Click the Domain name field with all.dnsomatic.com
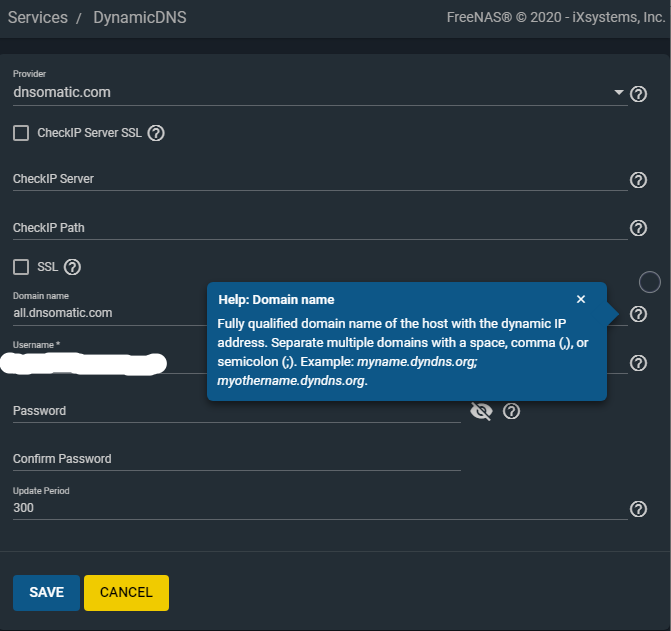 coord(110,313)
